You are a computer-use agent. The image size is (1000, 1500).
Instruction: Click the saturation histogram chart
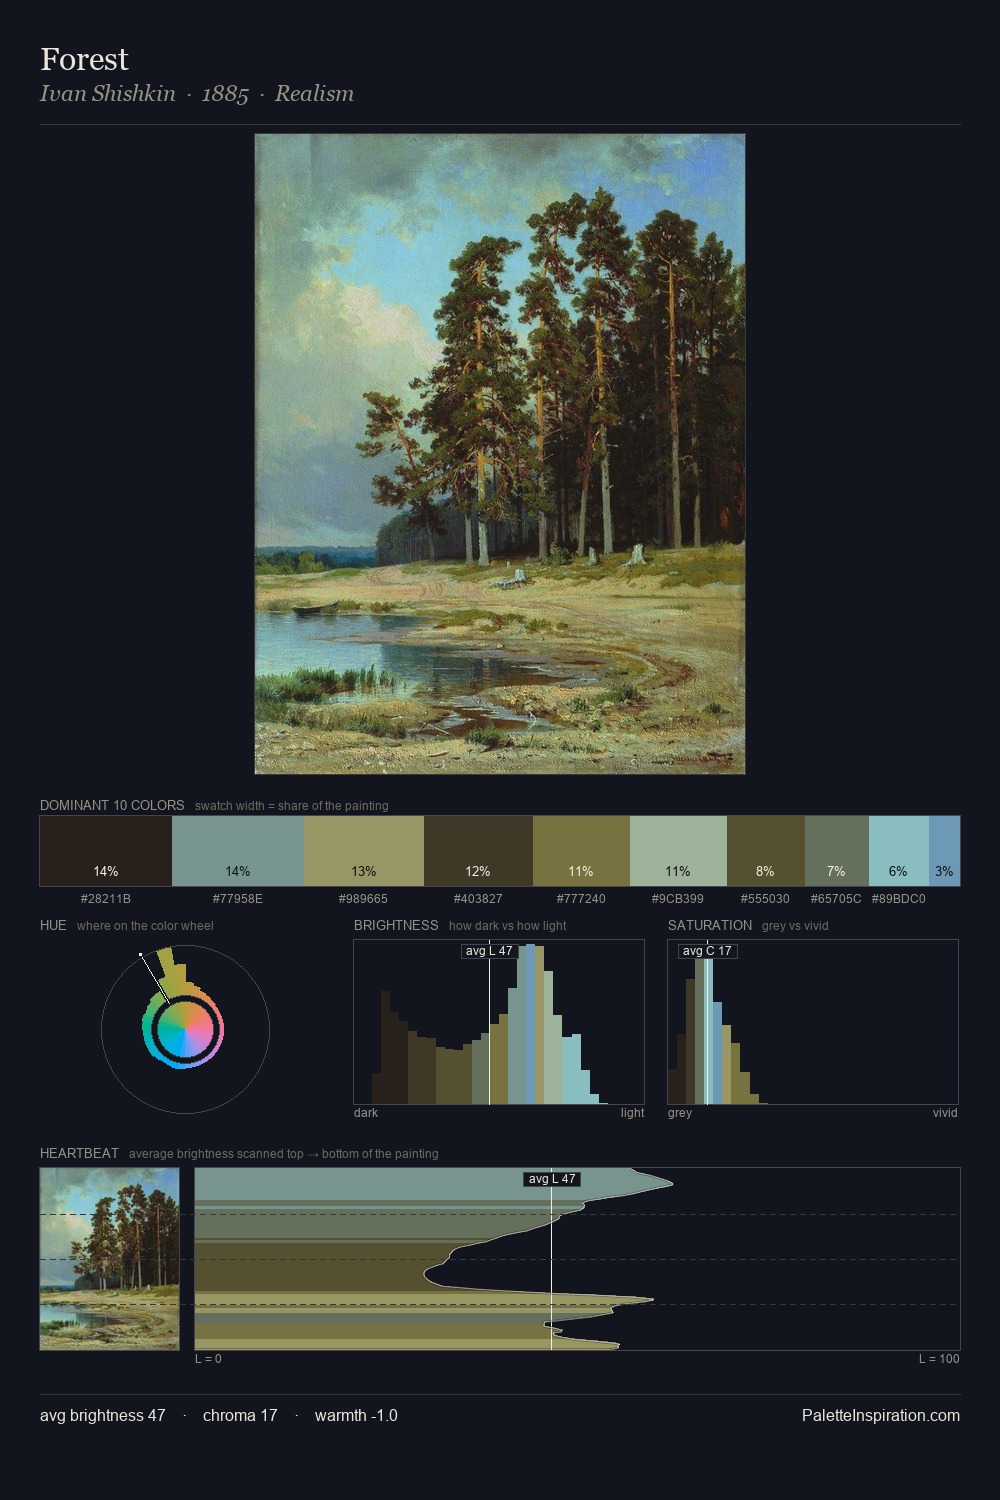coord(813,1022)
